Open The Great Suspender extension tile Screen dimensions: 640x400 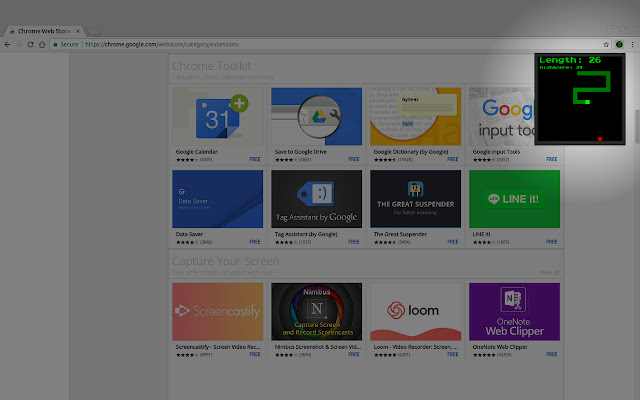click(415, 198)
